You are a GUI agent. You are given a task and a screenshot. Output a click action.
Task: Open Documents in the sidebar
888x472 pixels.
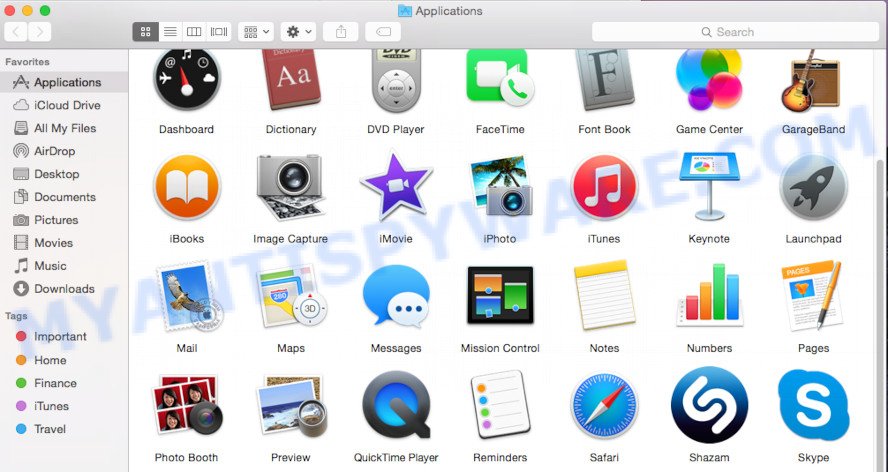[64, 197]
